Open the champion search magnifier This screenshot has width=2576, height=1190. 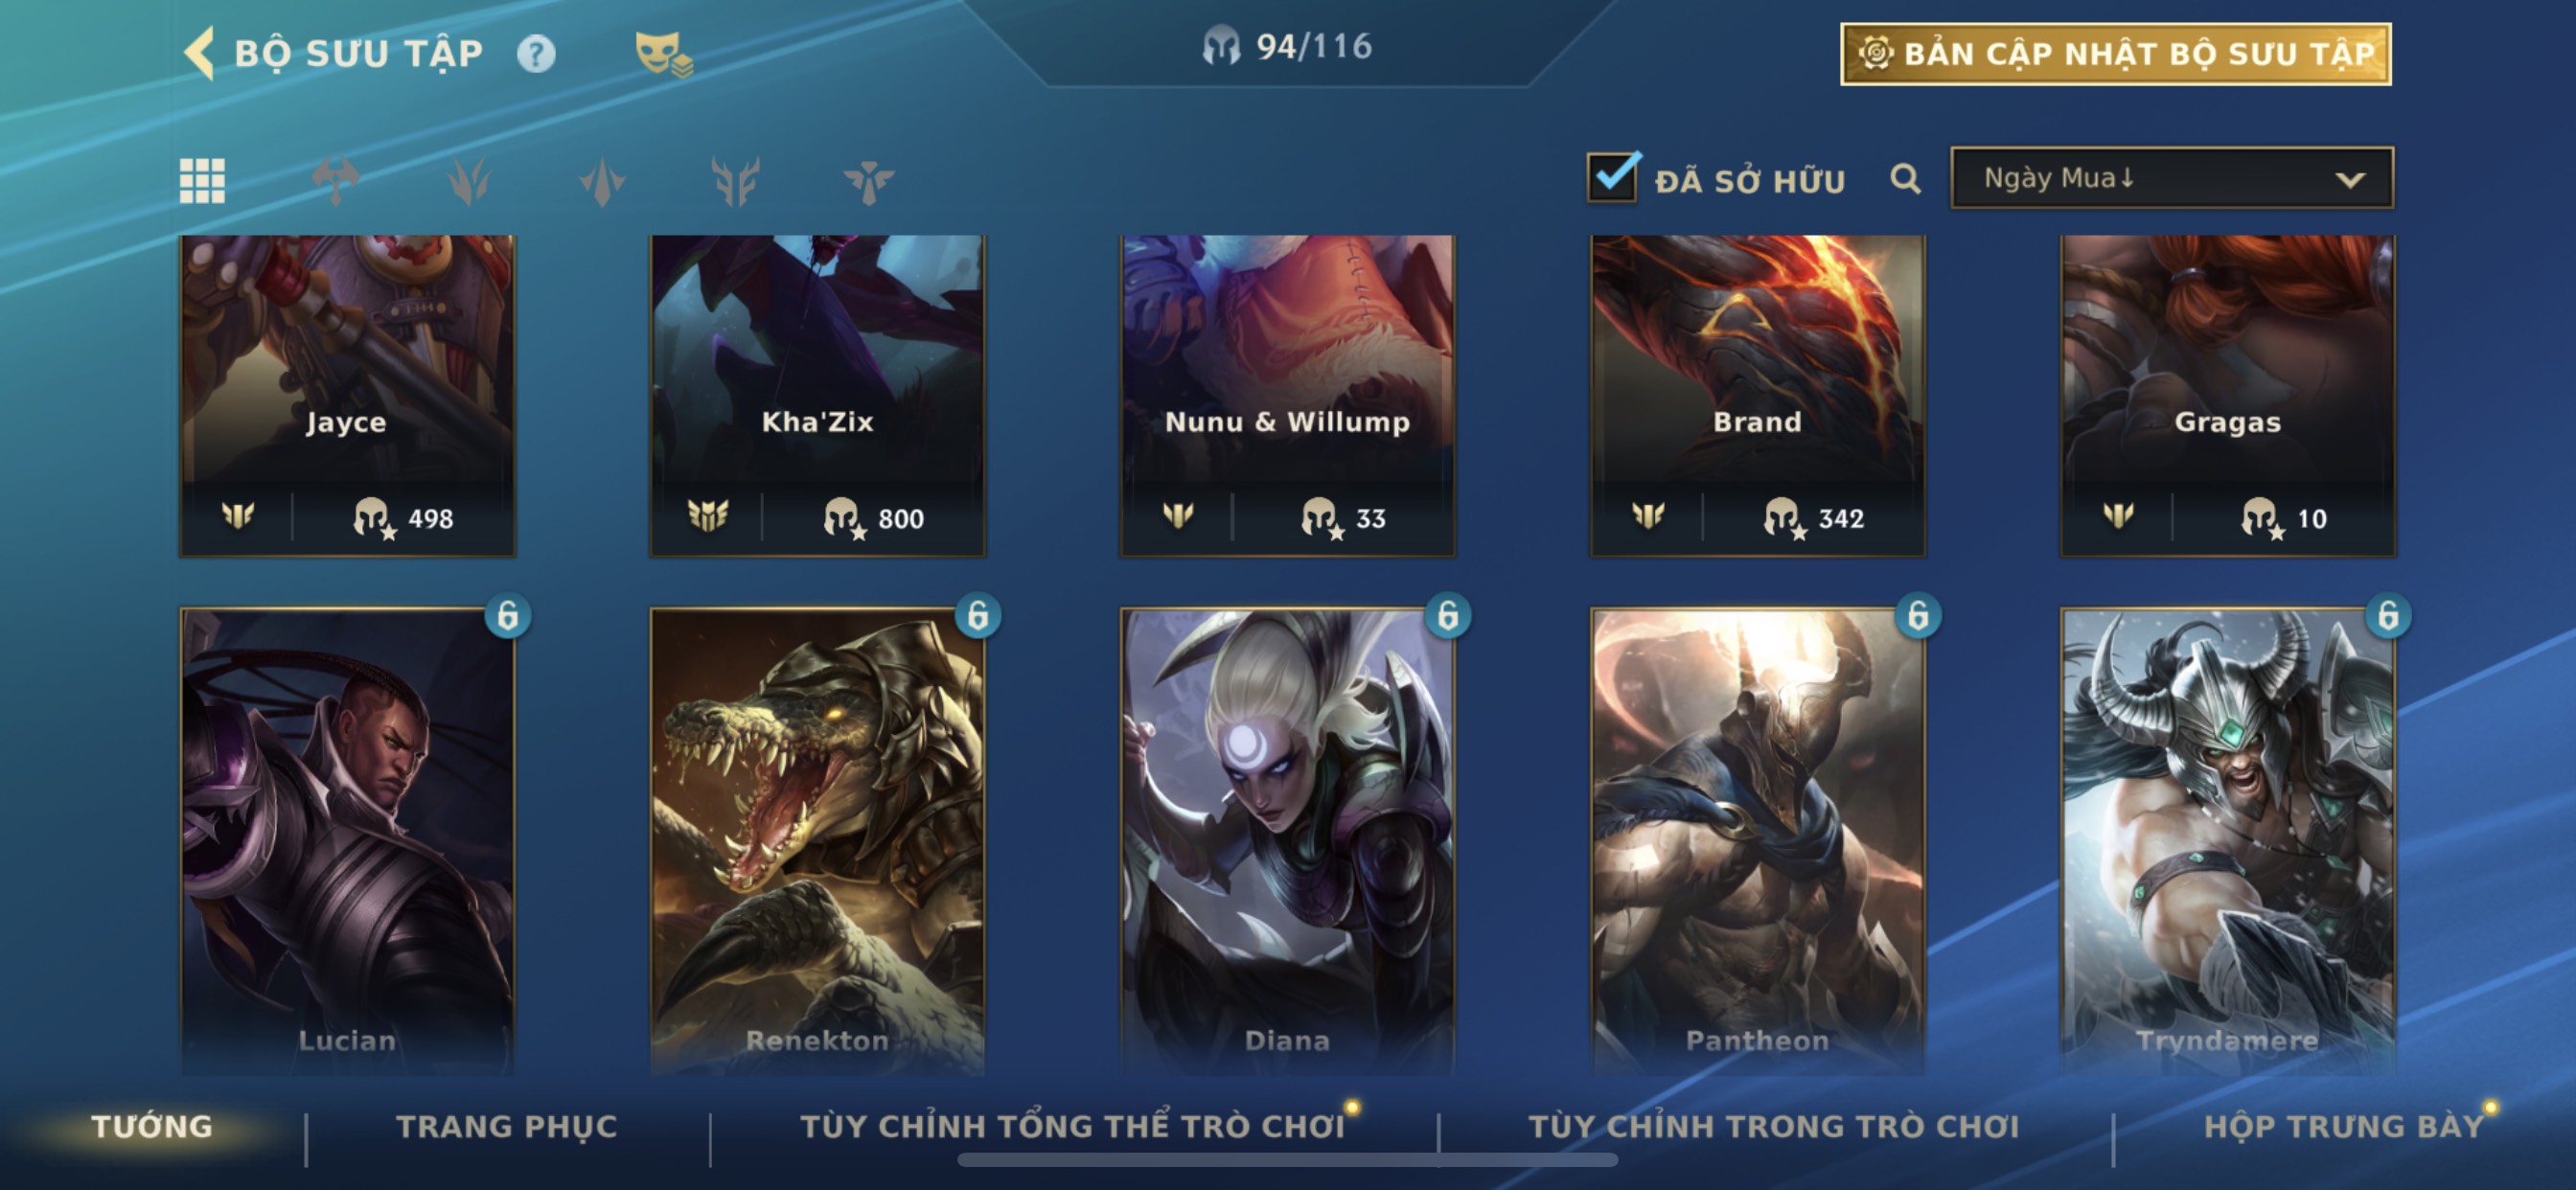1905,180
